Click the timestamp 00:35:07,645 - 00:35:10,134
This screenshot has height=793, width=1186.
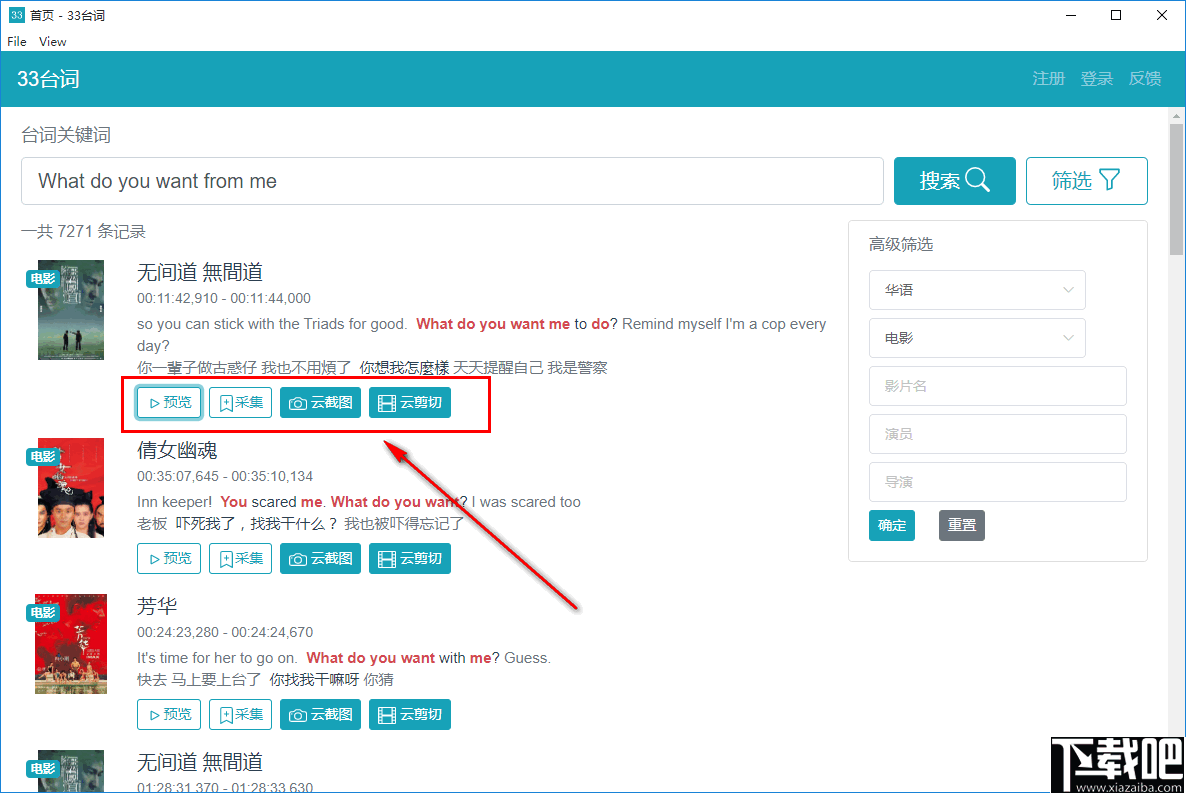point(225,476)
